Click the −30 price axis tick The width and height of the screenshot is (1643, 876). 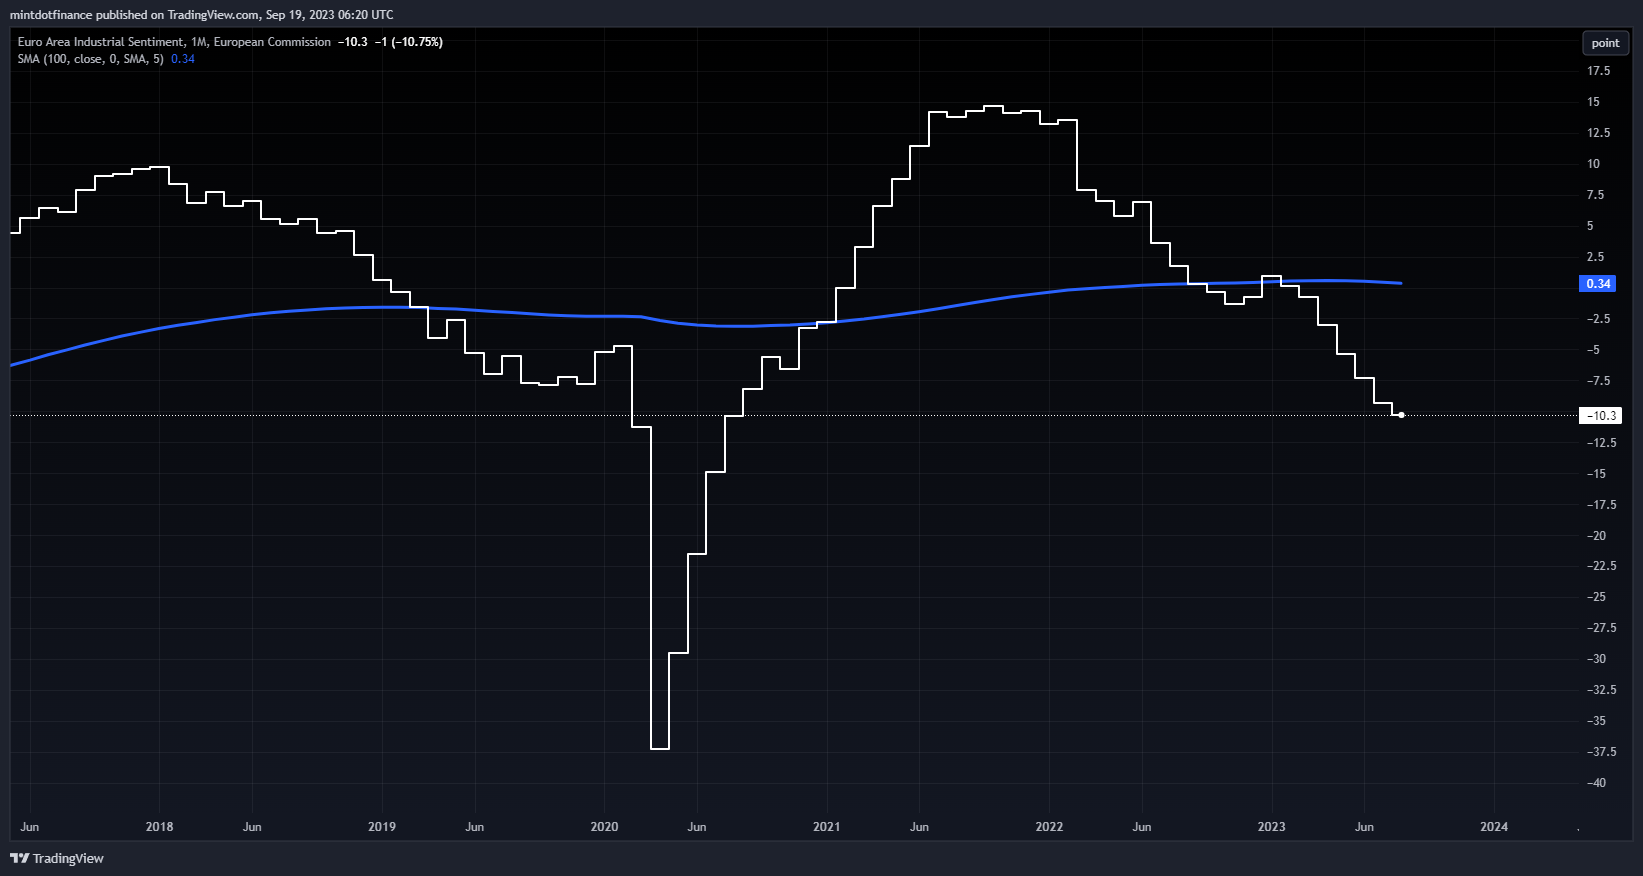1596,659
